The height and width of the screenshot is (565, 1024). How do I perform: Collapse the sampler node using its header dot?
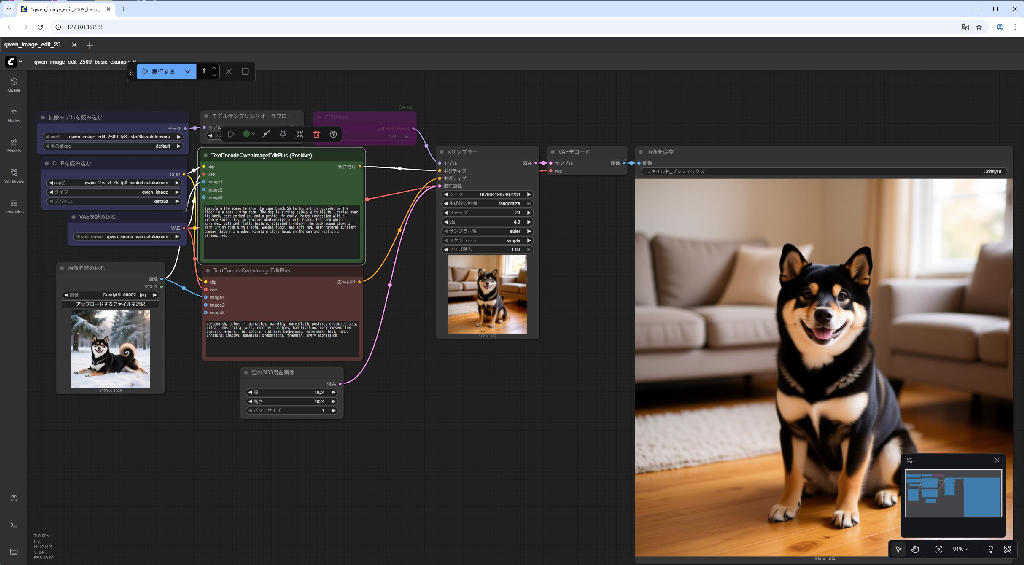[x=442, y=151]
